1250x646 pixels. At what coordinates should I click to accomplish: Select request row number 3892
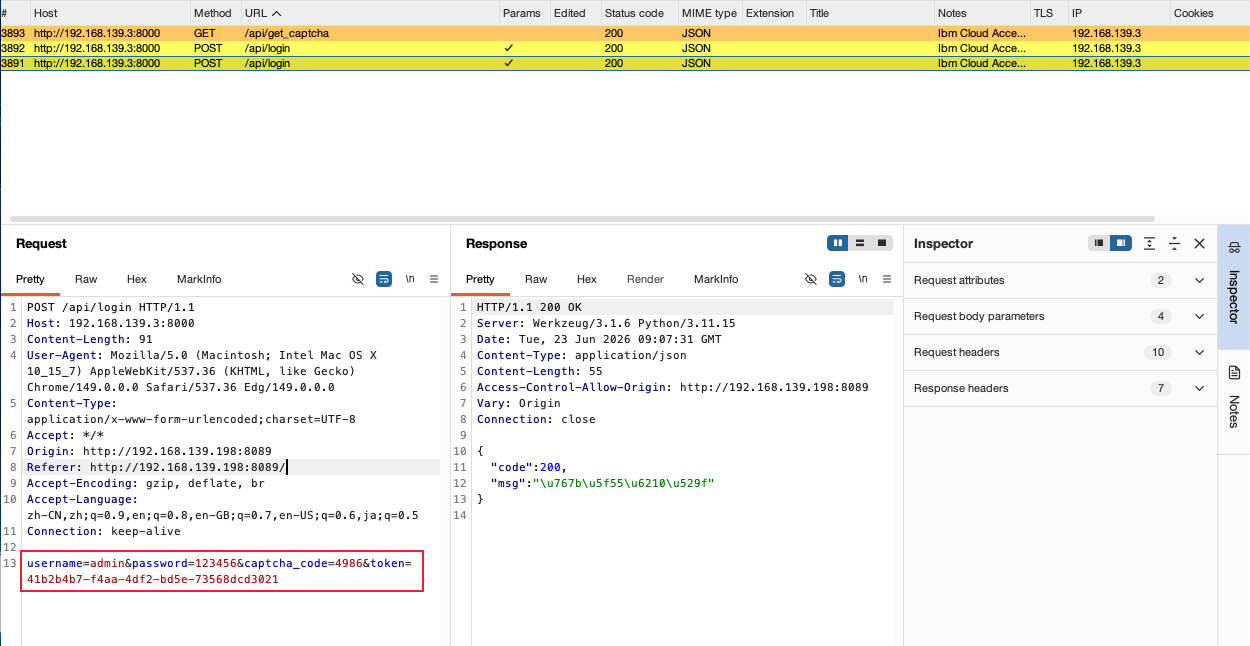pyautogui.click(x=625, y=48)
